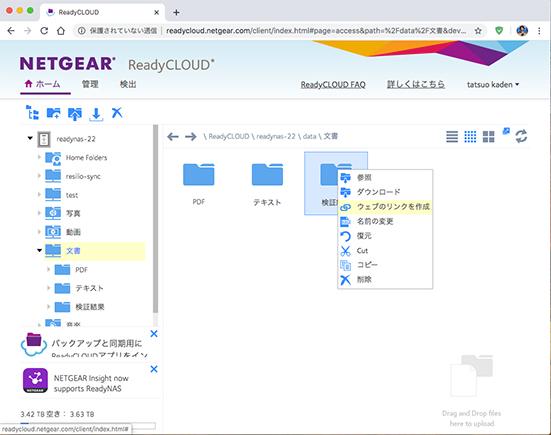Switch to large grid view layout

pos(488,136)
